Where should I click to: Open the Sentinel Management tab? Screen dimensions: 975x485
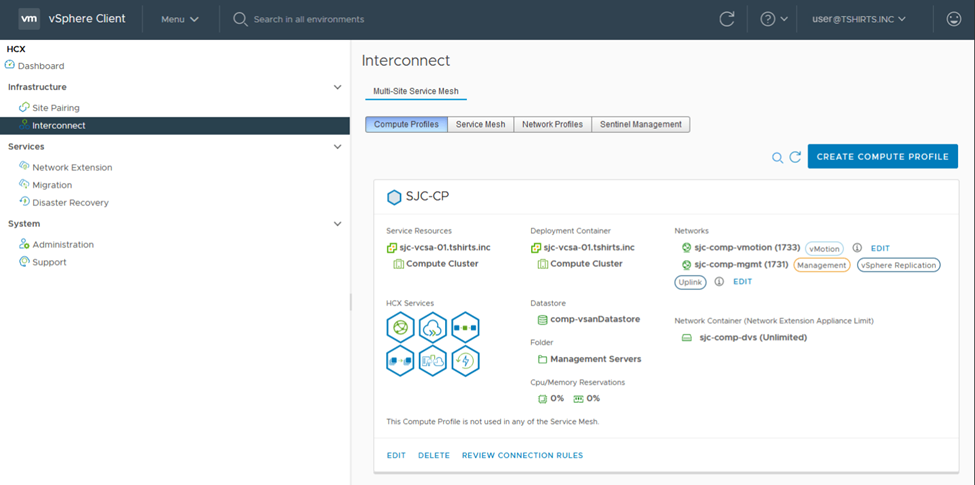[x=640, y=125]
